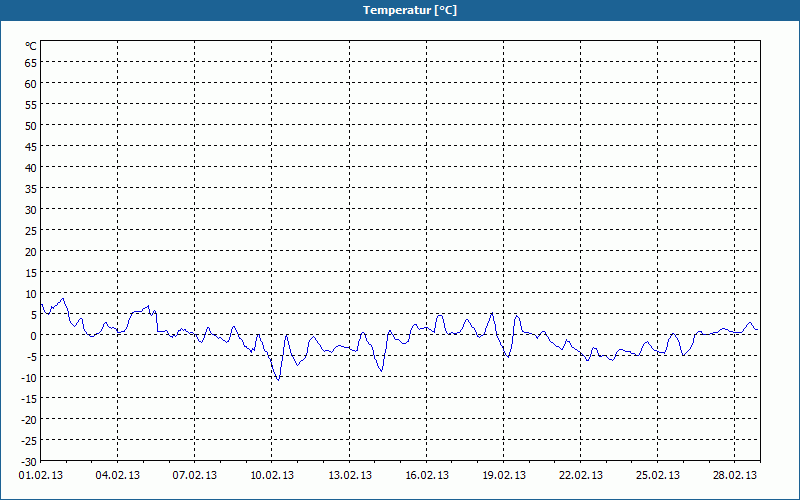Click the lowest curve dip near 10.02.13
This screenshot has width=800, height=500.
coord(278,380)
